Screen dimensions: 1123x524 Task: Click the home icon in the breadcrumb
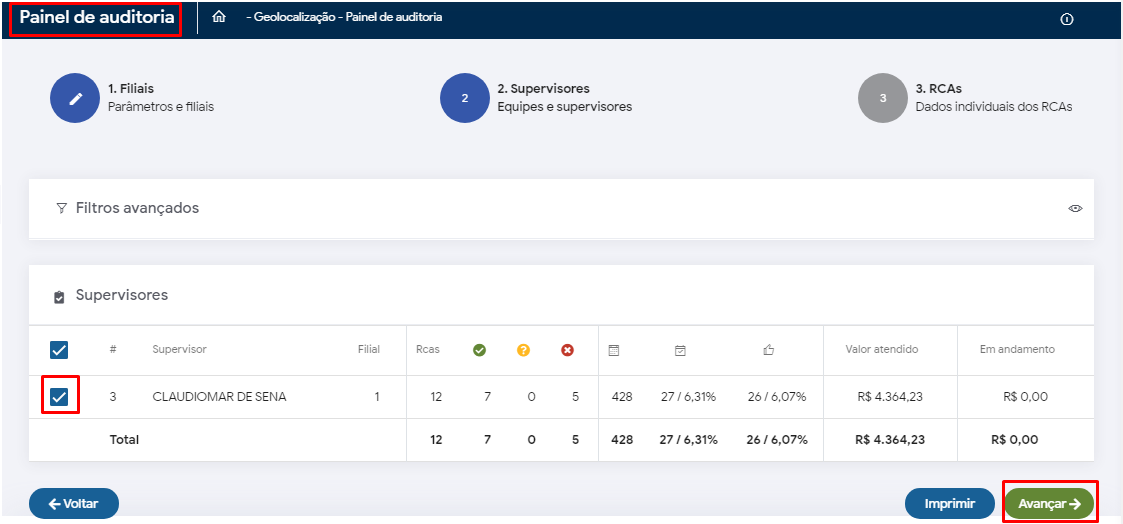(x=219, y=18)
